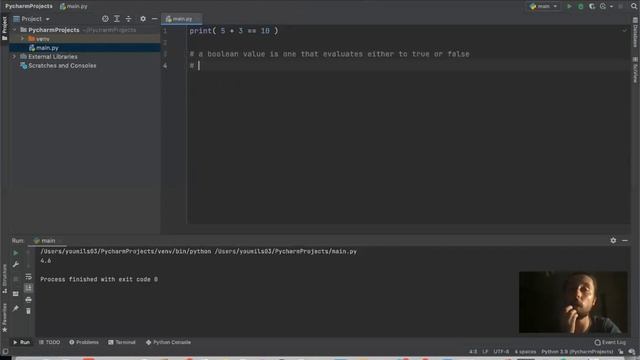This screenshot has height=360, width=640.
Task: Click the boolean value comment line
Action: pyautogui.click(x=329, y=54)
